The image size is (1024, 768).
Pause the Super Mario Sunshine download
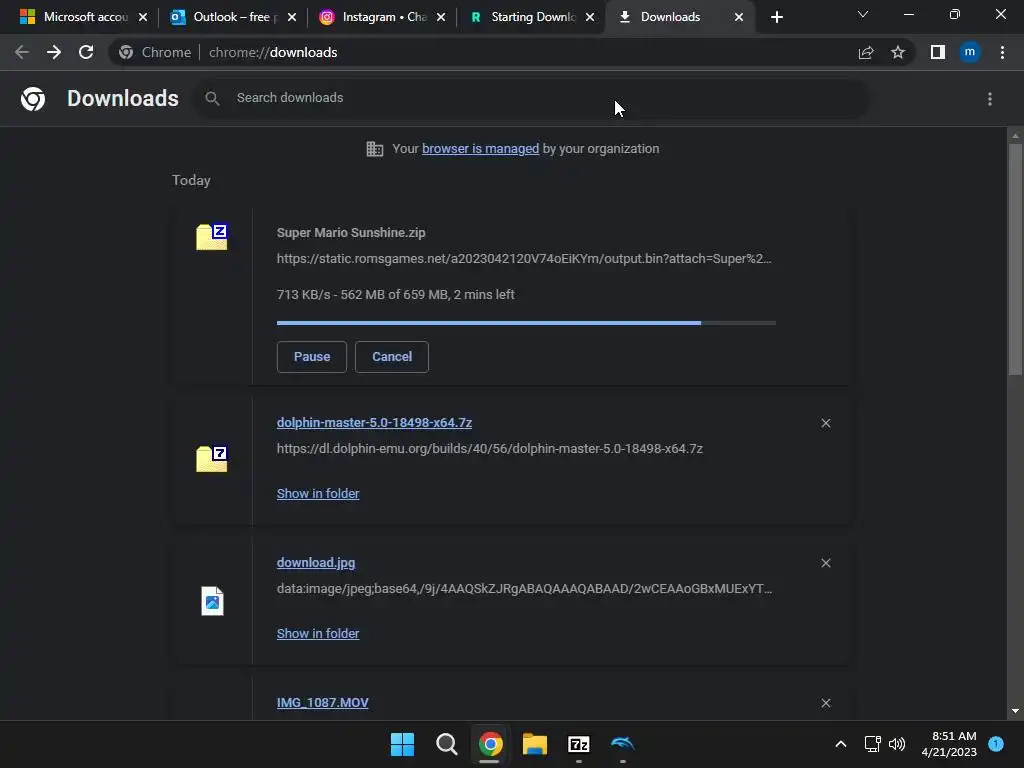pyautogui.click(x=312, y=357)
